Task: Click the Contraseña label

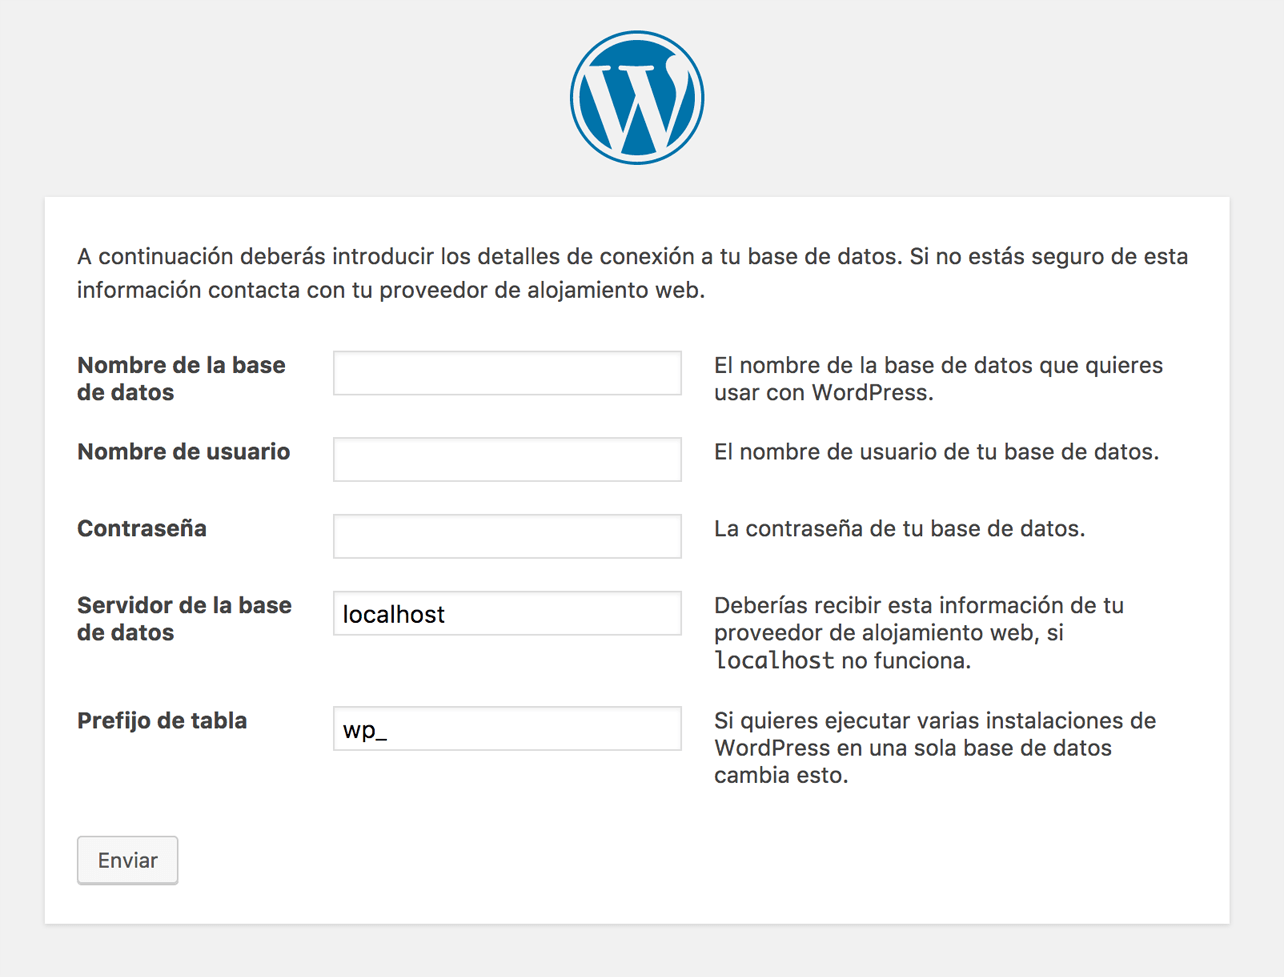Action: point(141,529)
